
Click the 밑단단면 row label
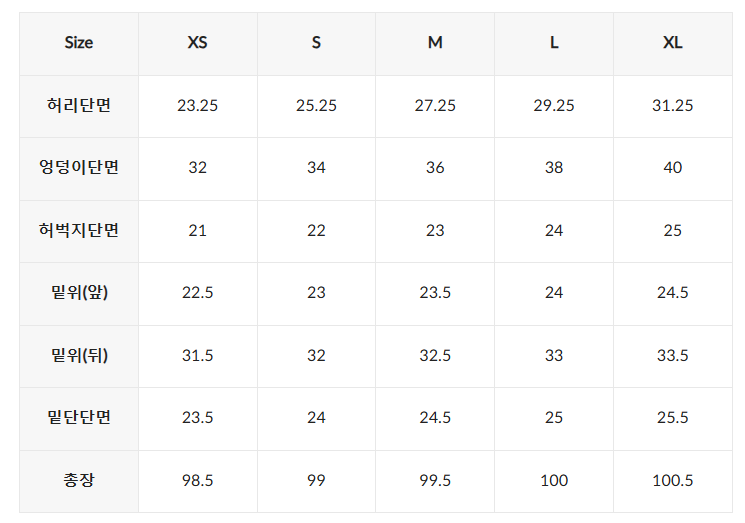coord(79,418)
